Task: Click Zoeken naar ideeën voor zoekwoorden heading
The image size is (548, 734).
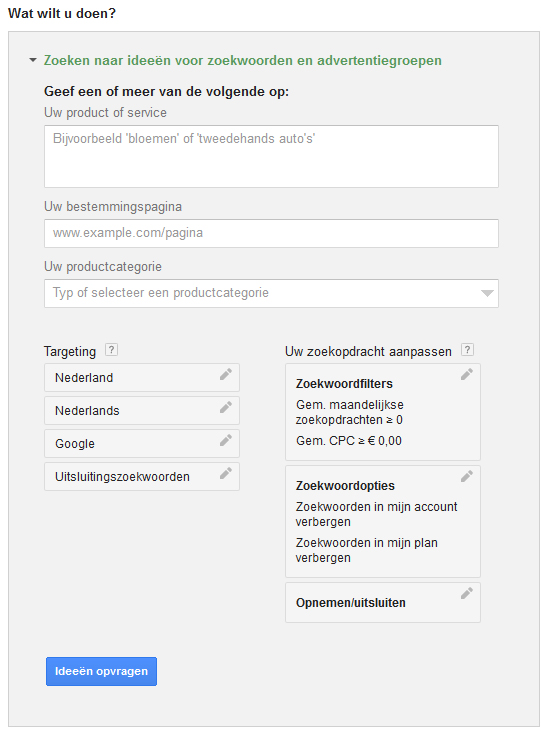Action: point(242,60)
